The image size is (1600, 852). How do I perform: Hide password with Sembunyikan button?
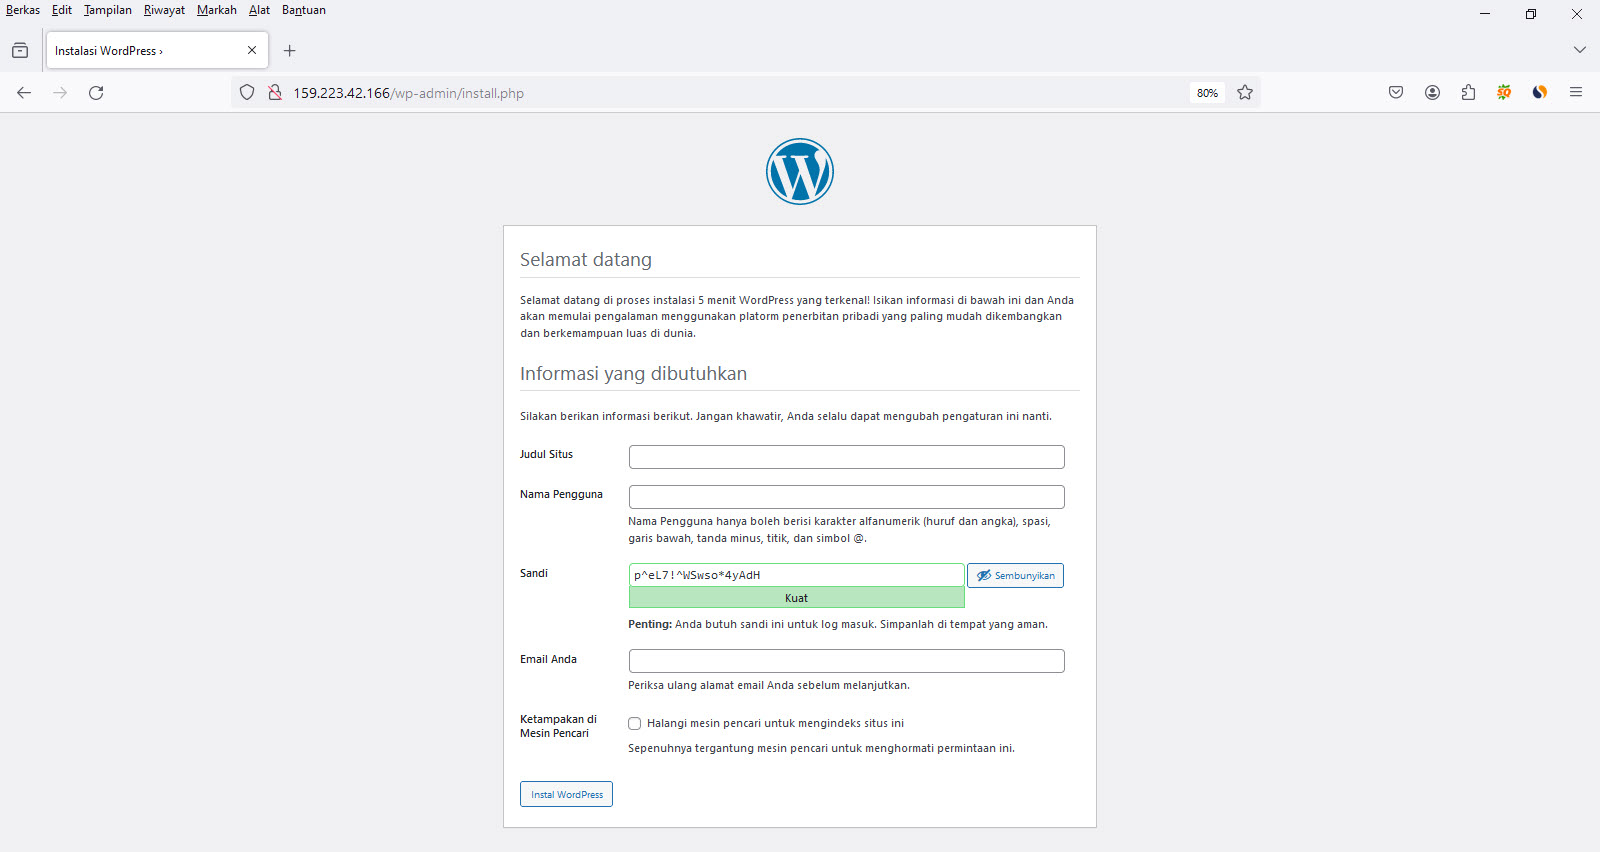point(1015,576)
